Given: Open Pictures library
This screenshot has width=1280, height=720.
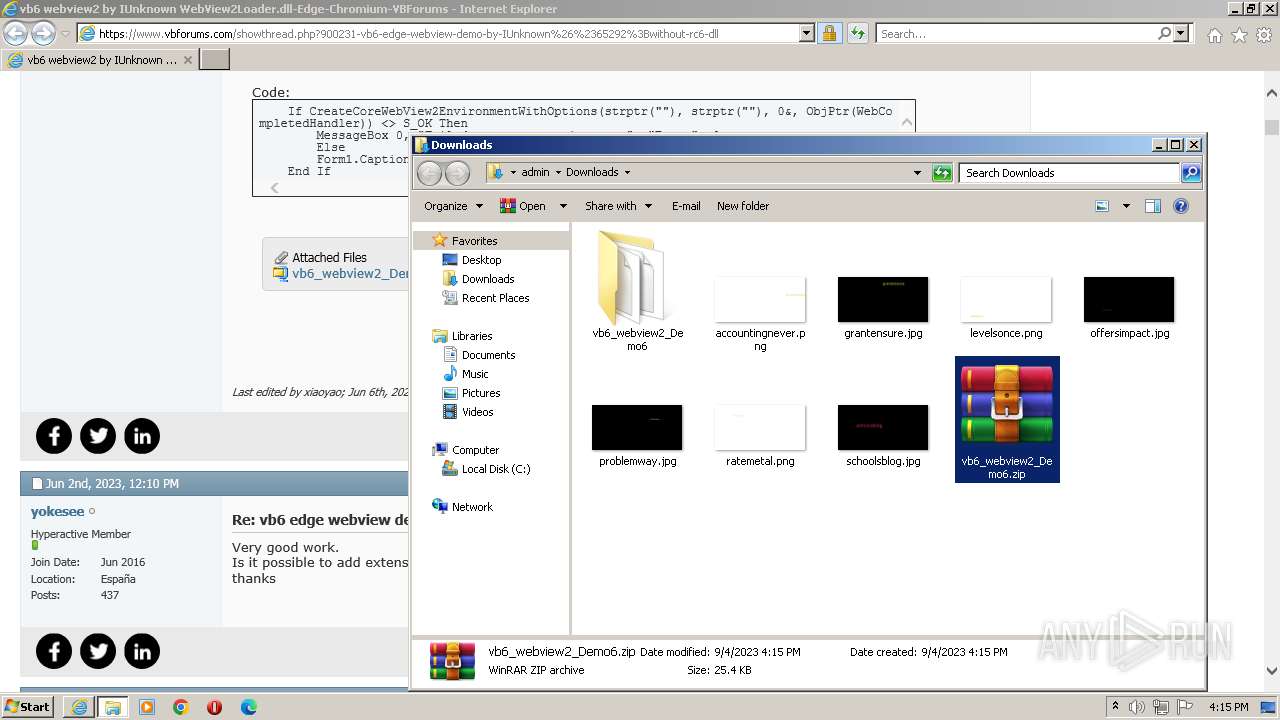Looking at the screenshot, I should tap(480, 393).
